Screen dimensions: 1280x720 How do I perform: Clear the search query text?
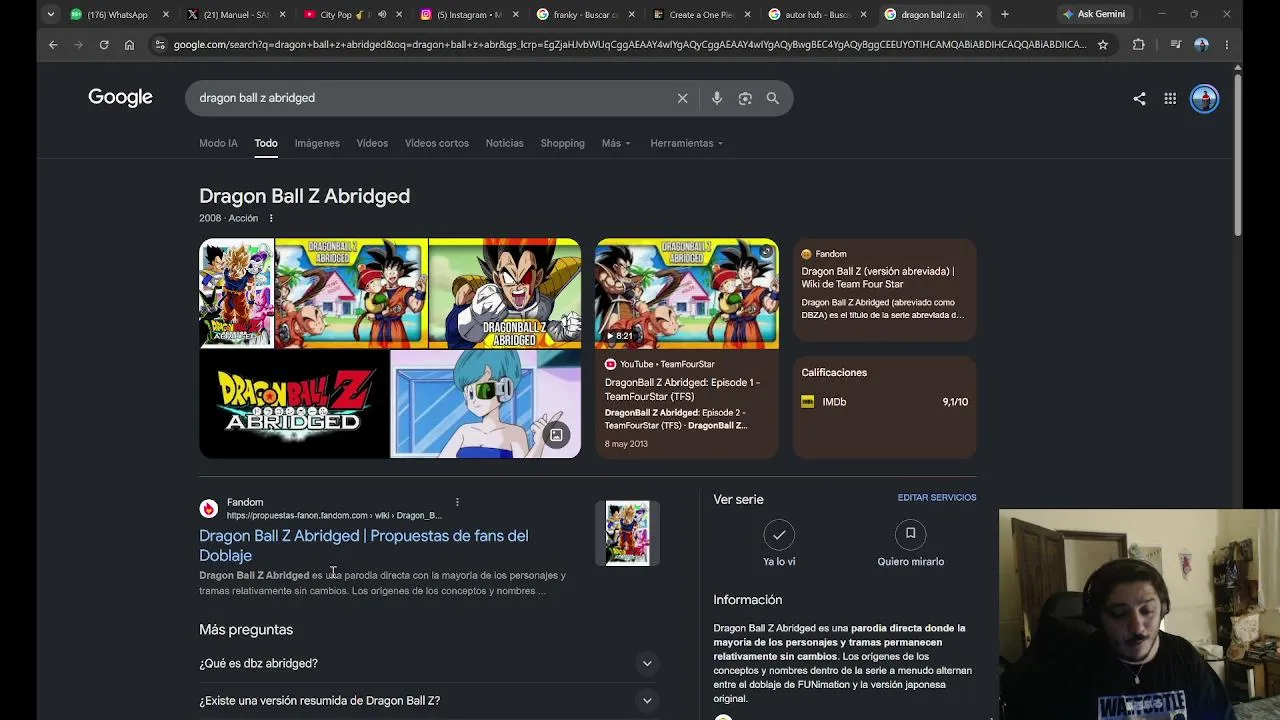682,98
